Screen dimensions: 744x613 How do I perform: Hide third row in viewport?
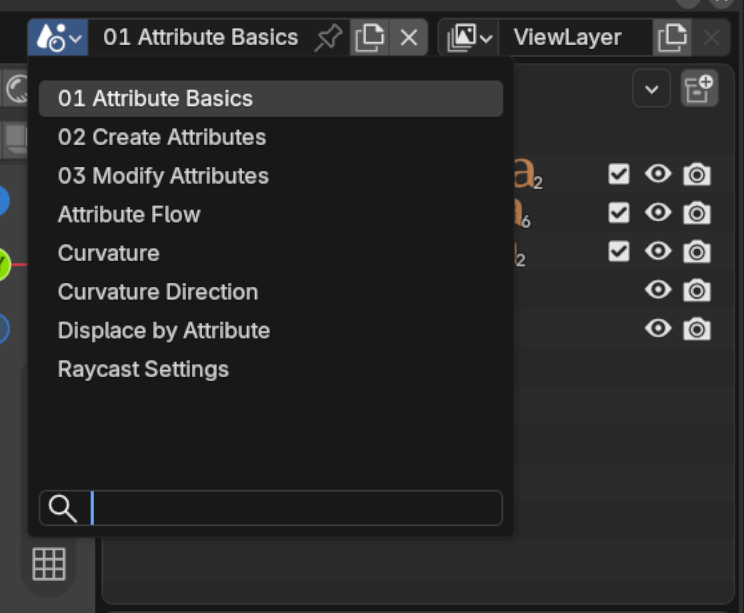click(658, 251)
